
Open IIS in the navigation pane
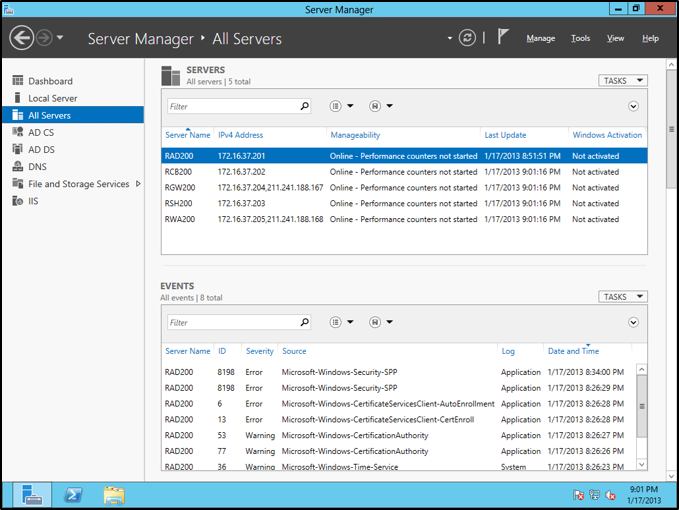pos(33,201)
